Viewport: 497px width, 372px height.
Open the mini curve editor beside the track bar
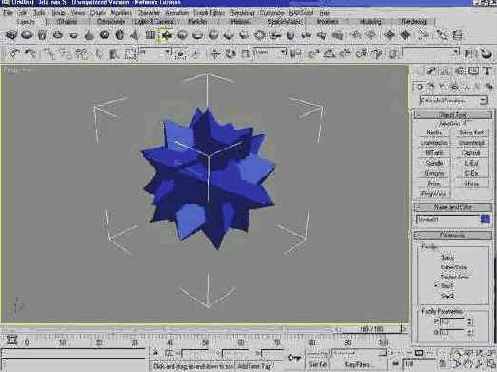pos(12,340)
